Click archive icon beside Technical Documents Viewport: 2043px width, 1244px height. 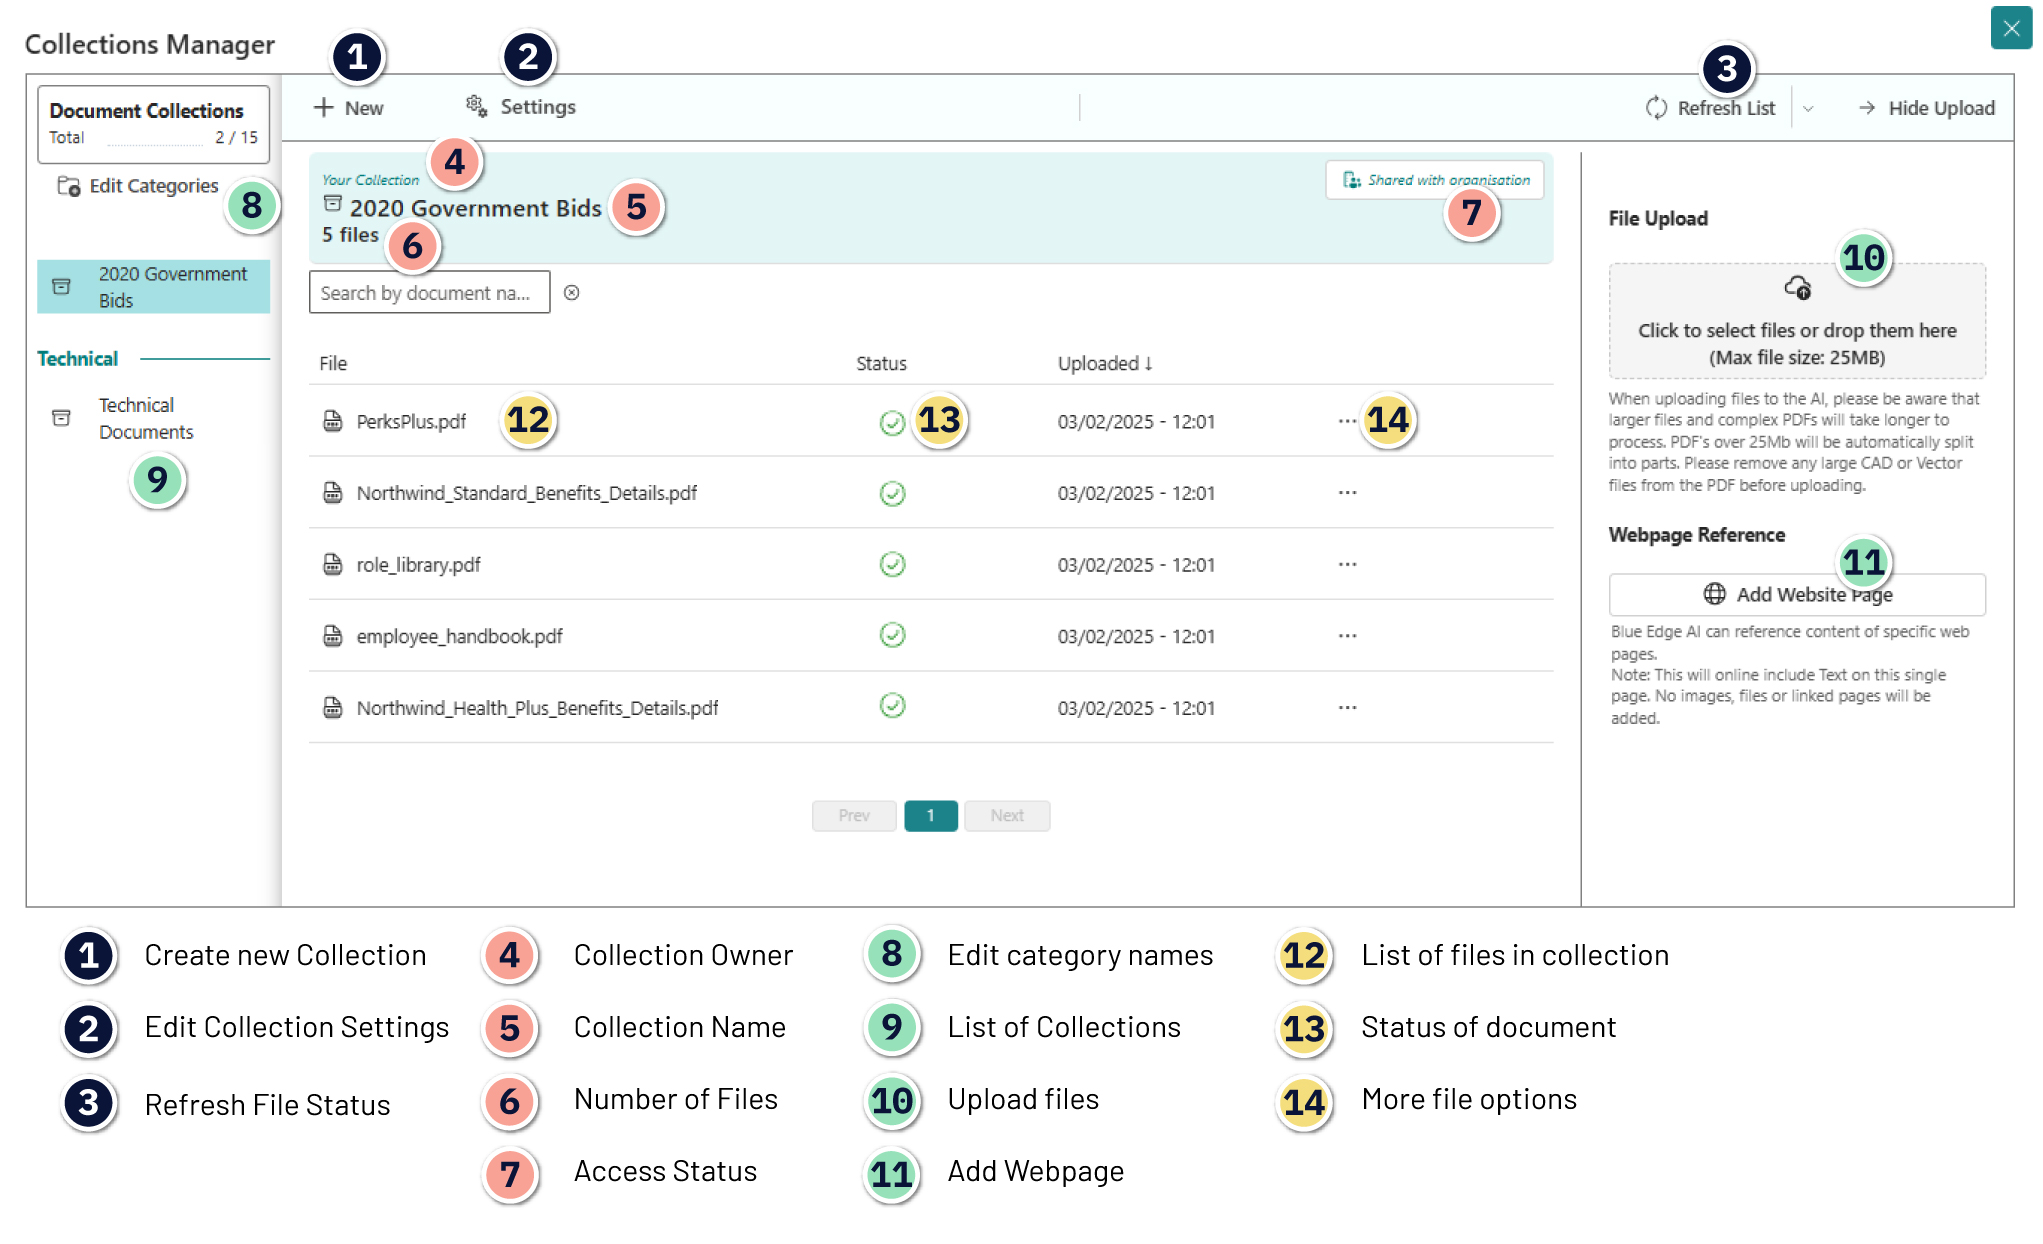pos(61,418)
